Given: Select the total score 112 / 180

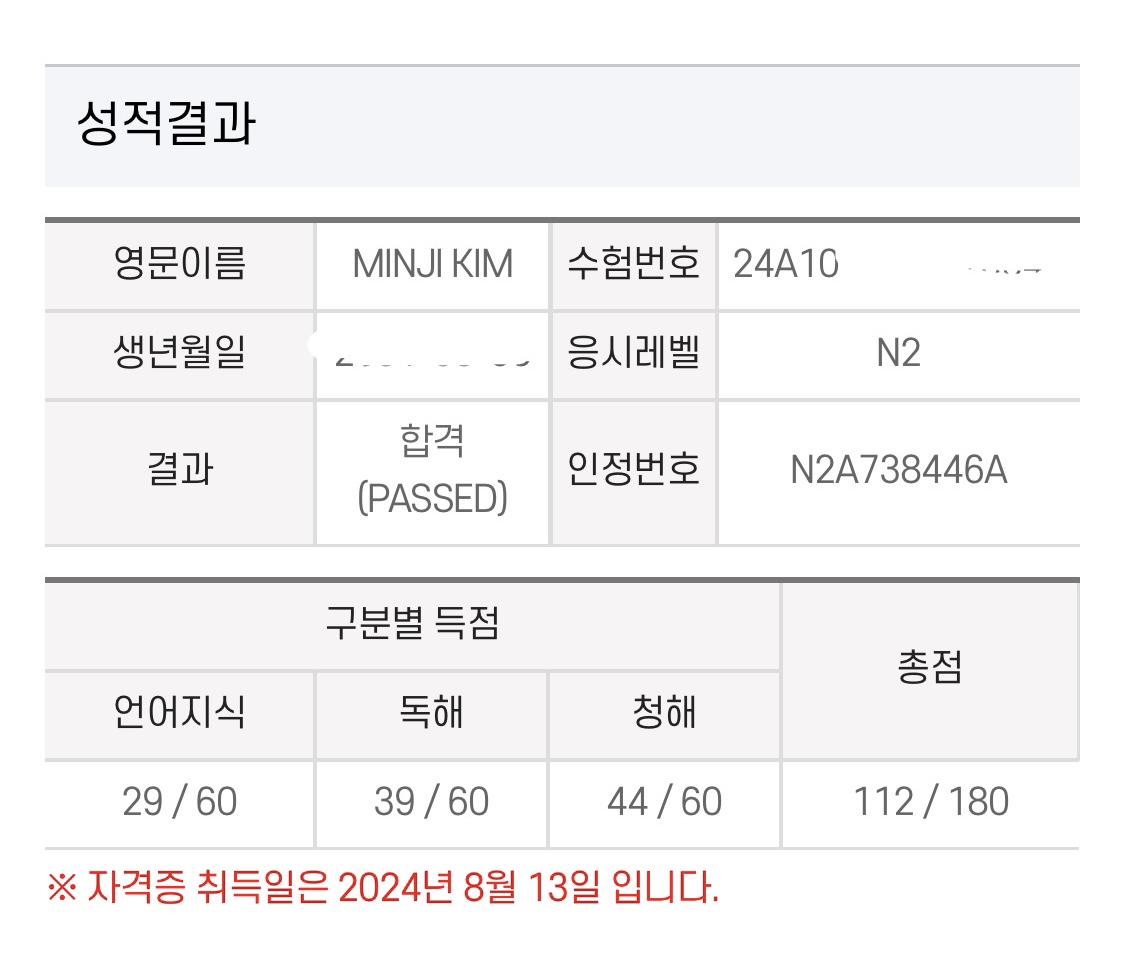Looking at the screenshot, I should point(930,802).
